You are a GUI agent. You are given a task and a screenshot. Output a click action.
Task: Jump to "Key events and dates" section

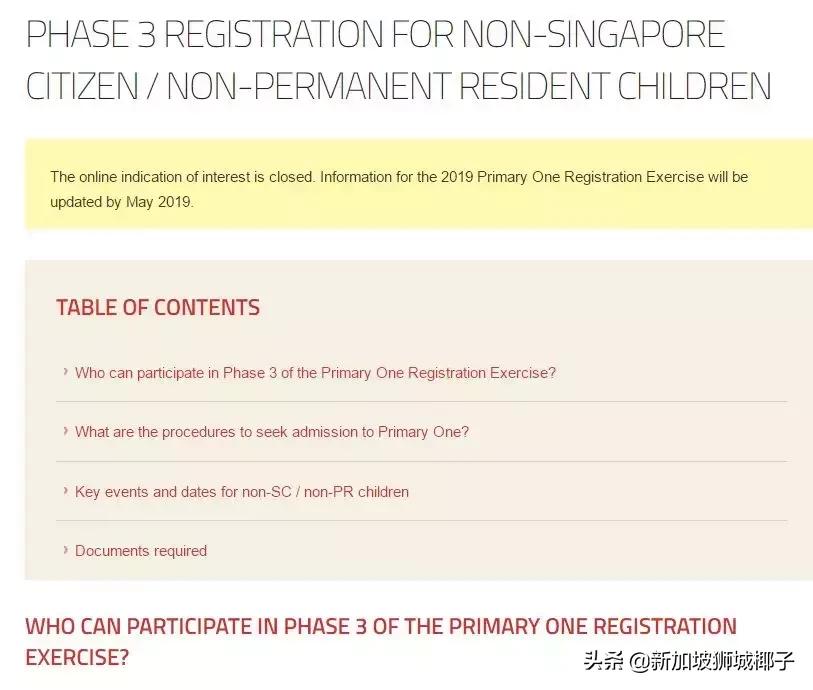[x=242, y=492]
